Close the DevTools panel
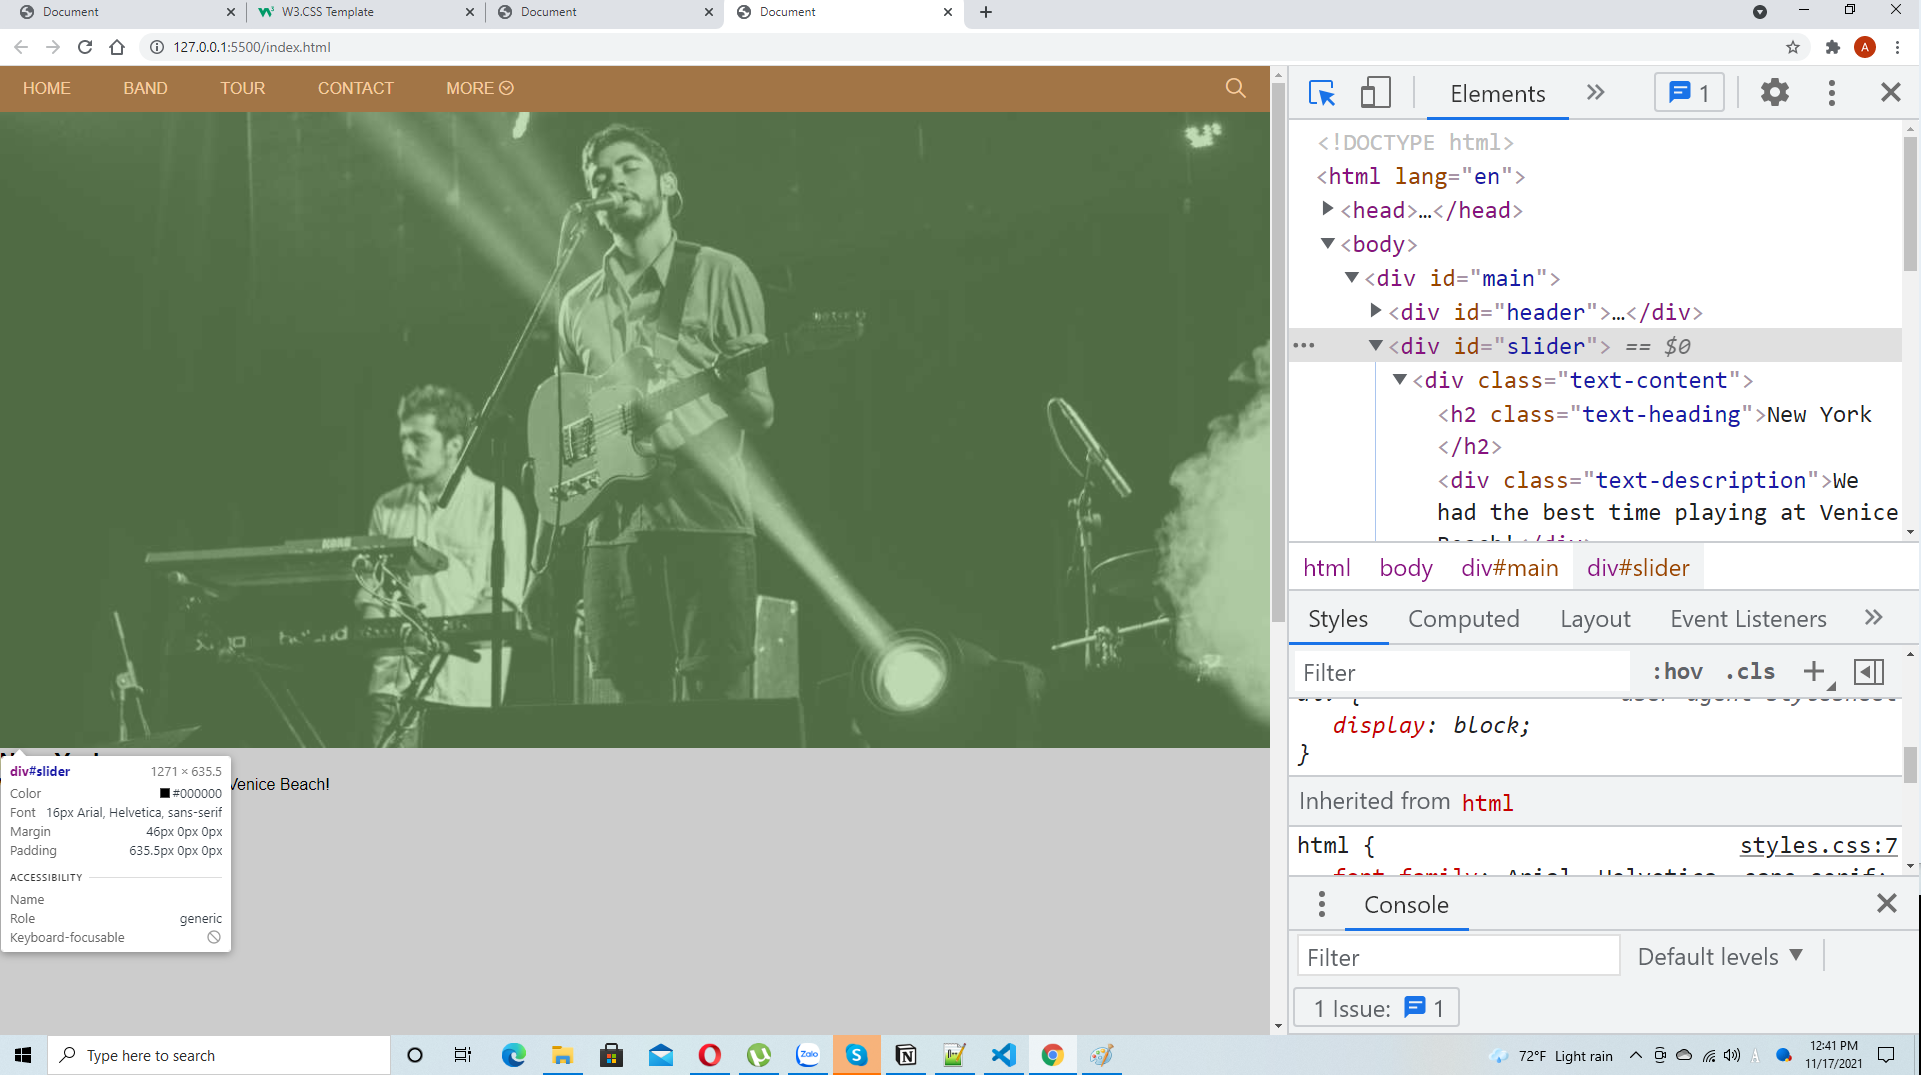1921x1075 pixels. [x=1890, y=93]
